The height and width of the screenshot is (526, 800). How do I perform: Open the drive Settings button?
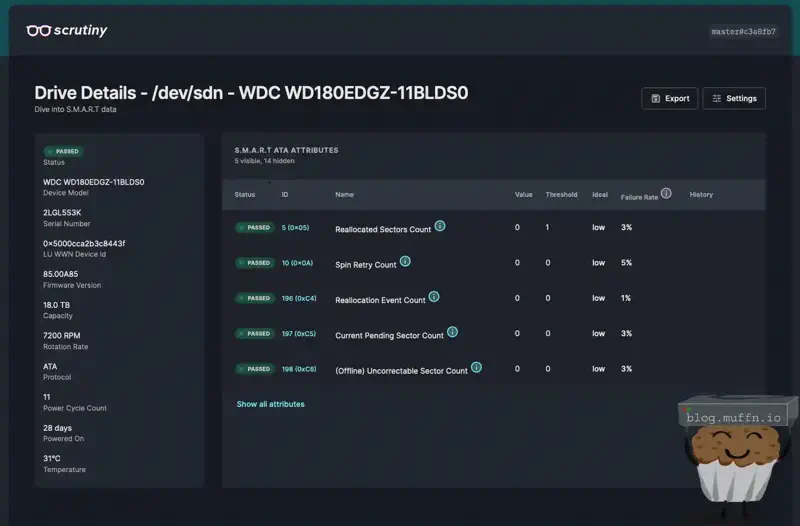point(734,98)
